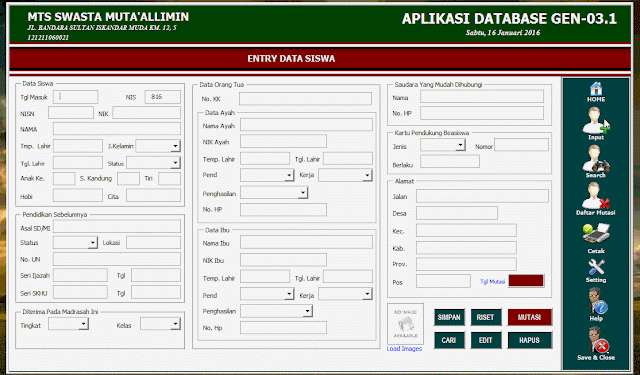Click the red MUTASI button
640x375 pixels.
pyautogui.click(x=529, y=317)
